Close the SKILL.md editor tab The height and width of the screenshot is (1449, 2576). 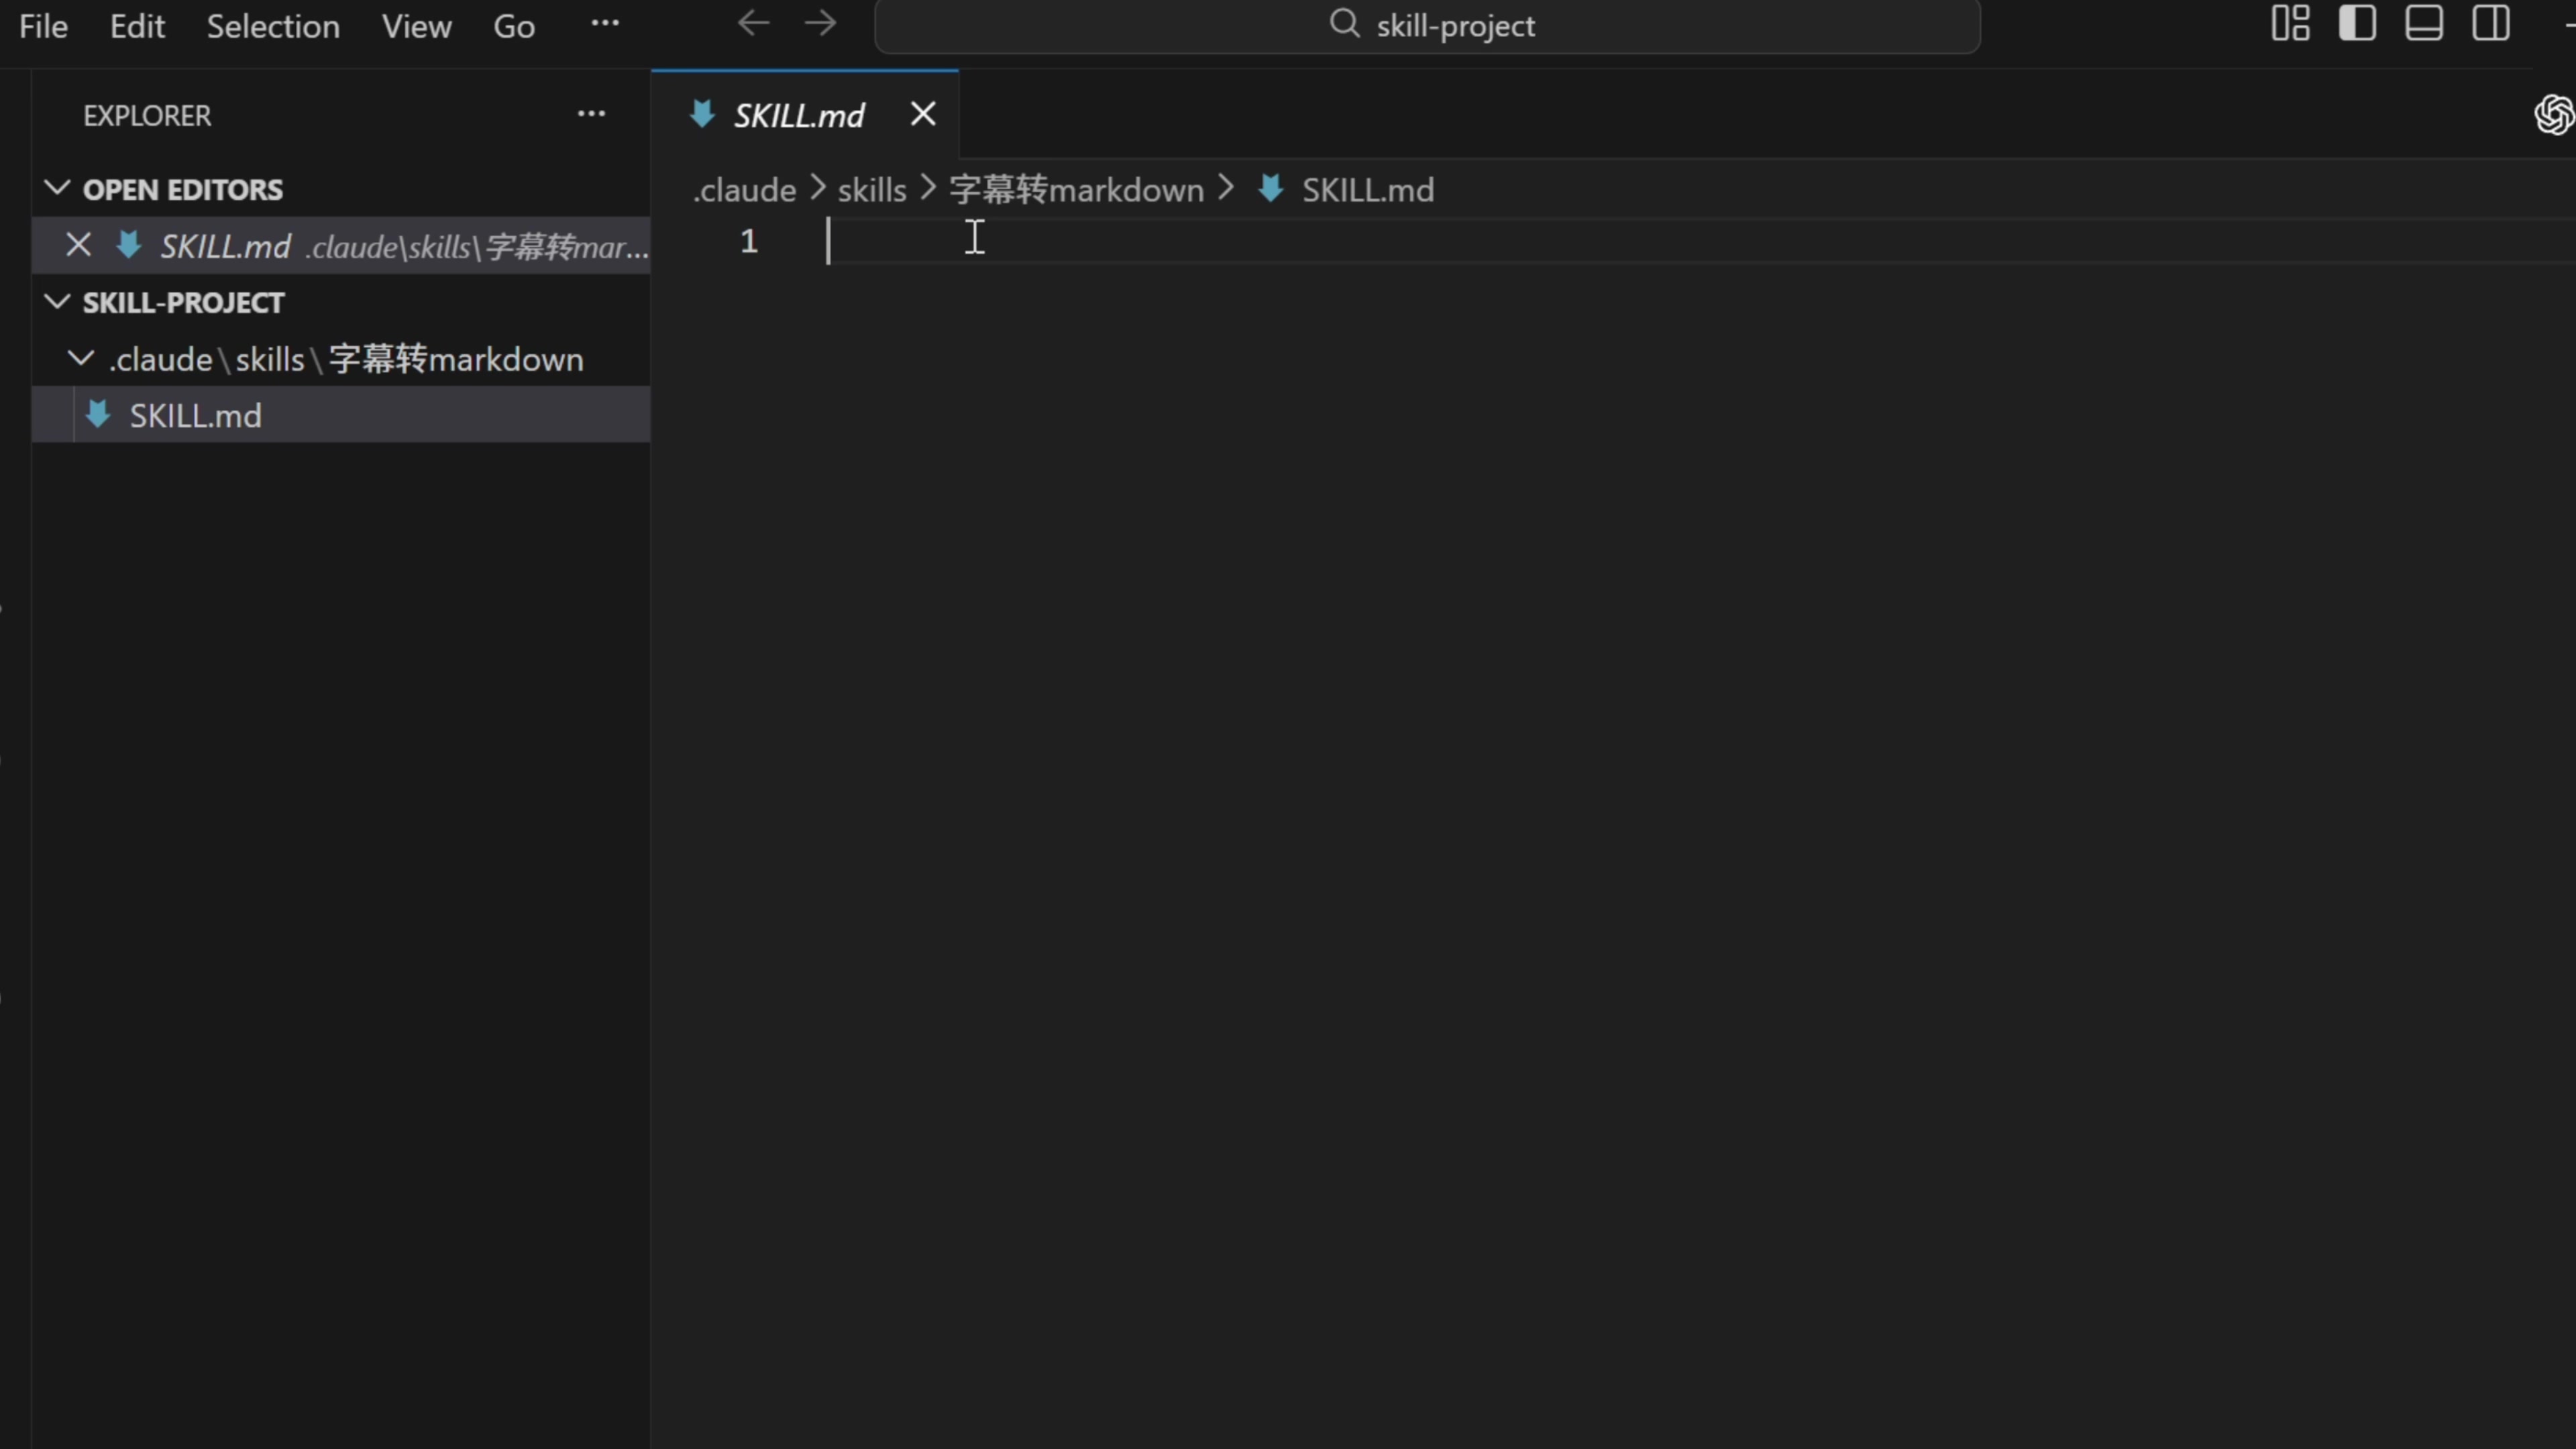(x=923, y=115)
